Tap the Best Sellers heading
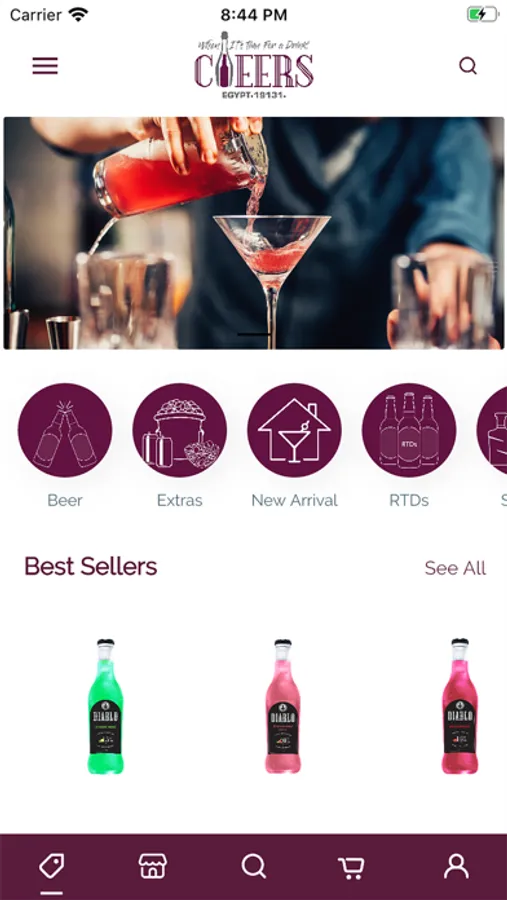The width and height of the screenshot is (507, 900). (x=91, y=567)
